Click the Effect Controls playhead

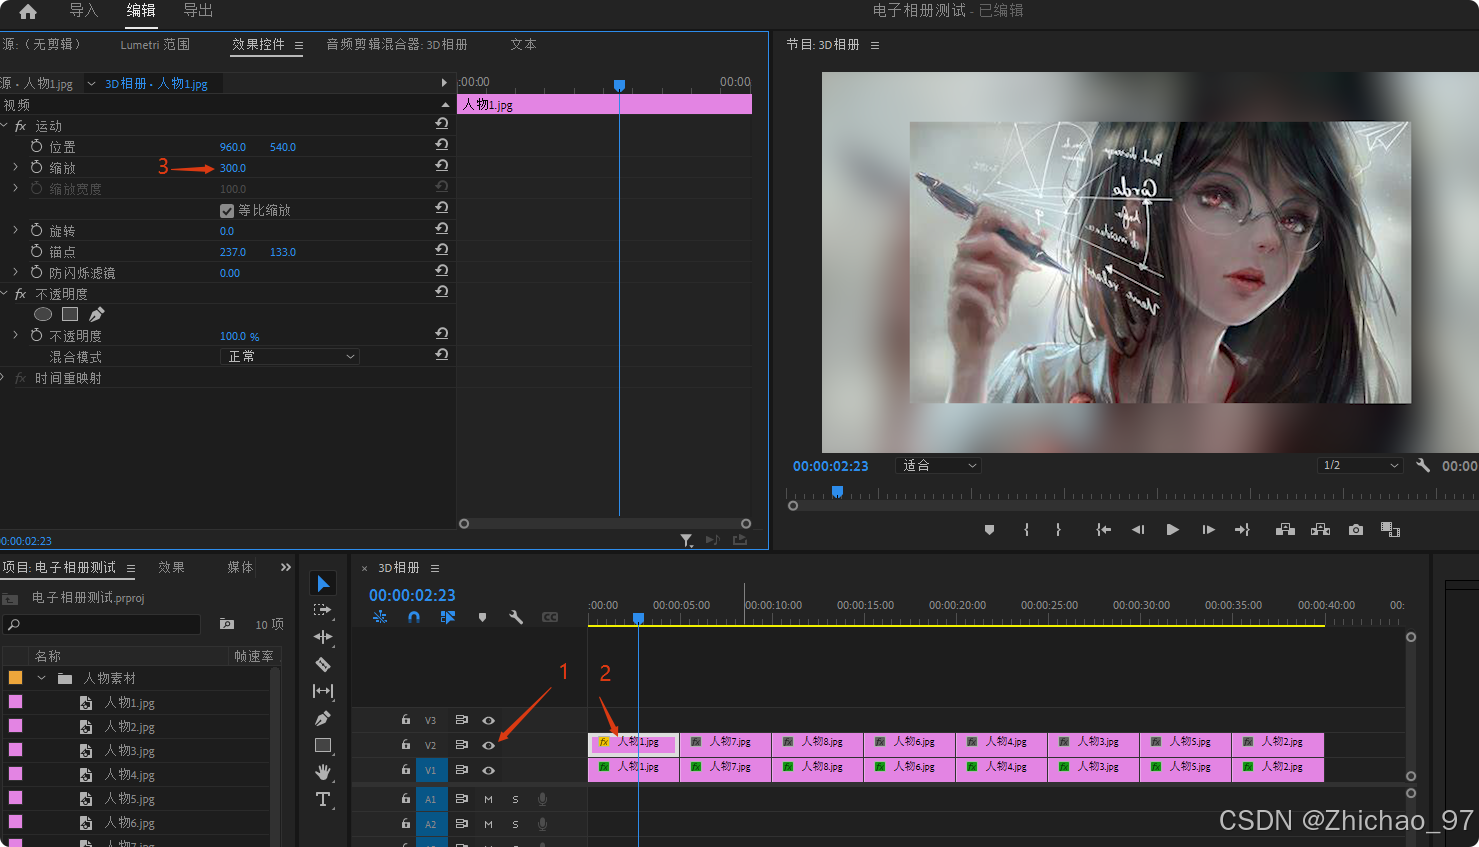pos(619,85)
